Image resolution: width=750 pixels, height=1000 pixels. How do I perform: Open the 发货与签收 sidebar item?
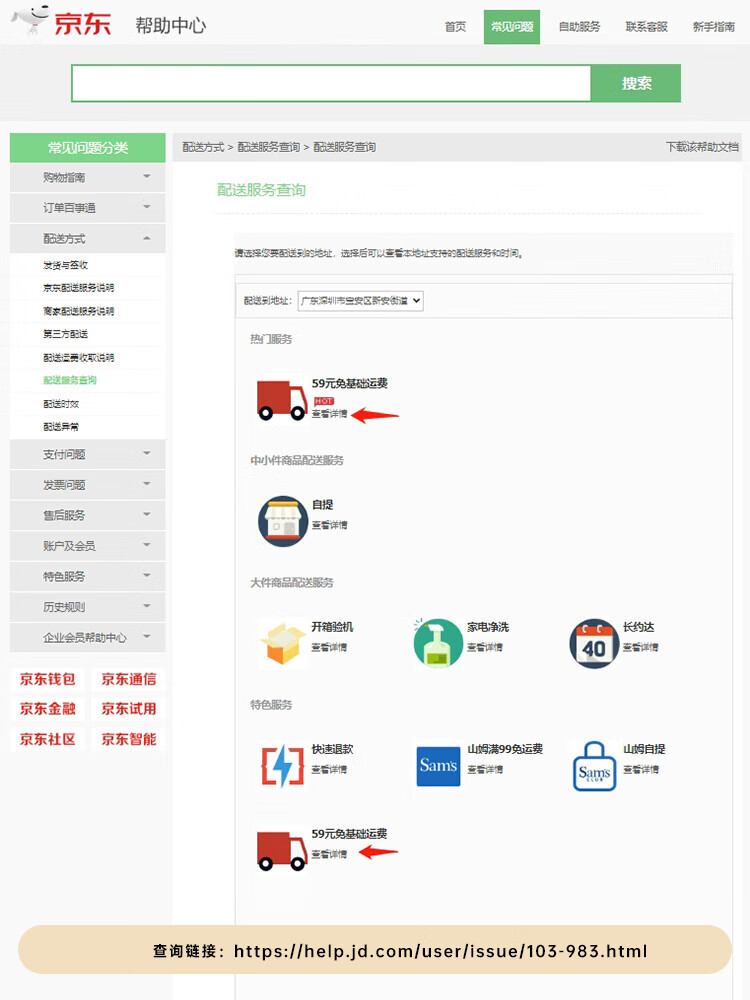pyautogui.click(x=66, y=265)
